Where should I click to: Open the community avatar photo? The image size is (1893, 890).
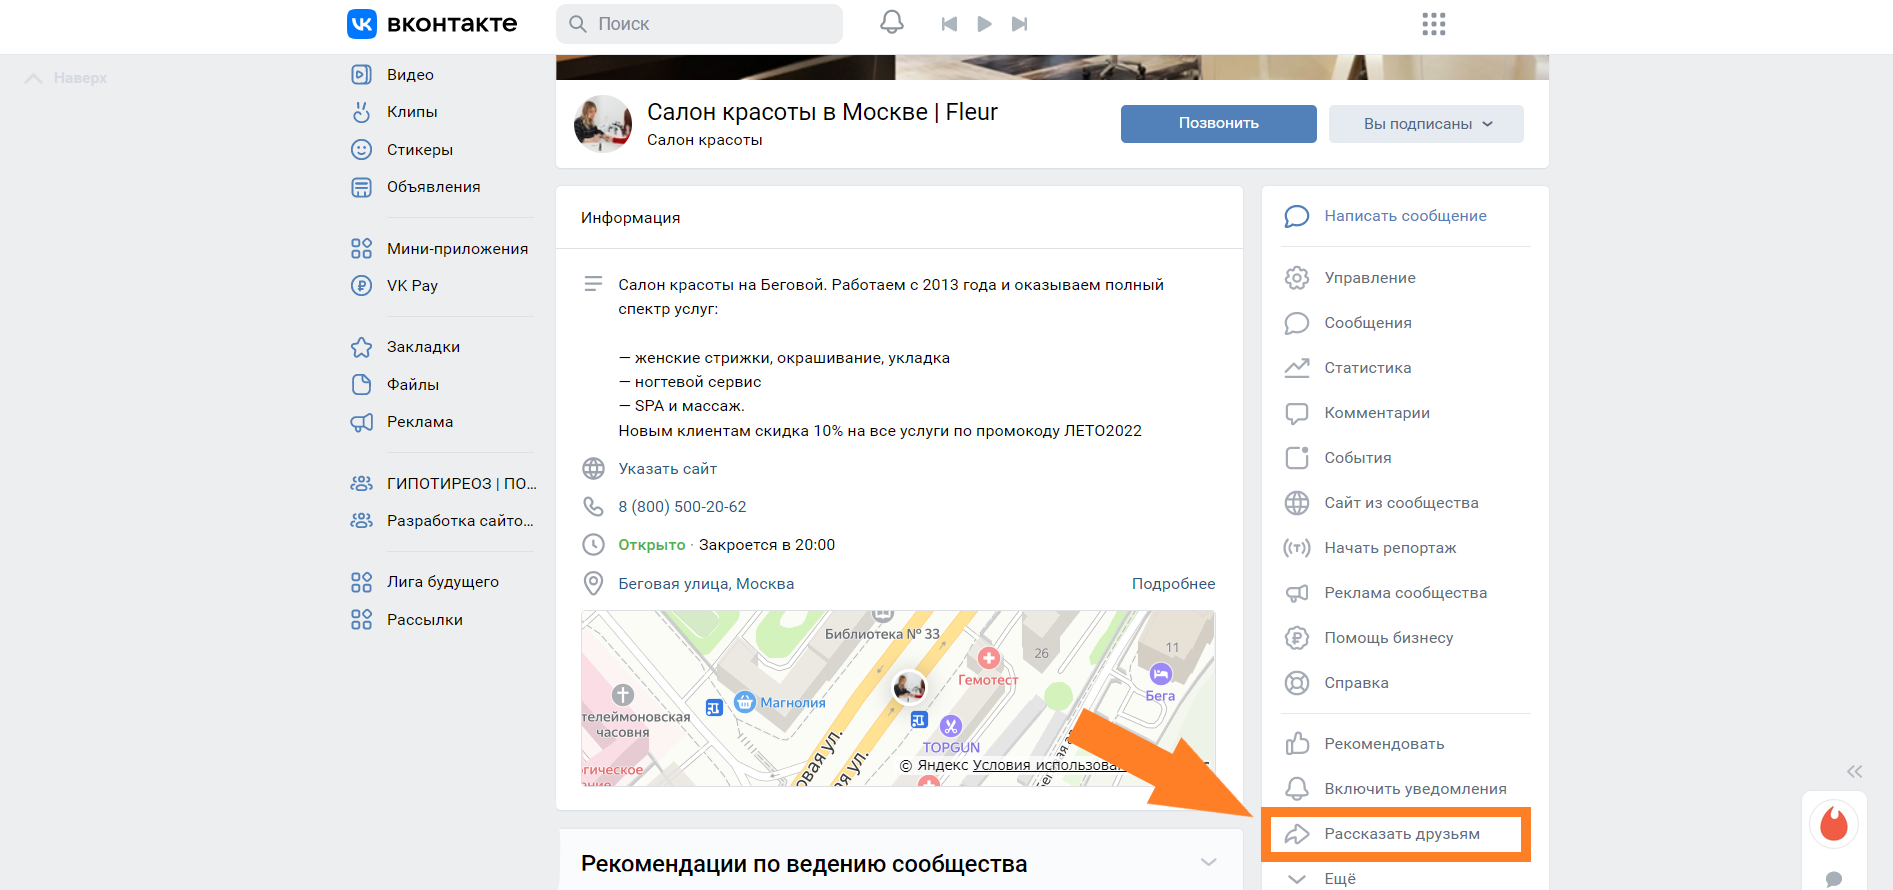[x=602, y=124]
